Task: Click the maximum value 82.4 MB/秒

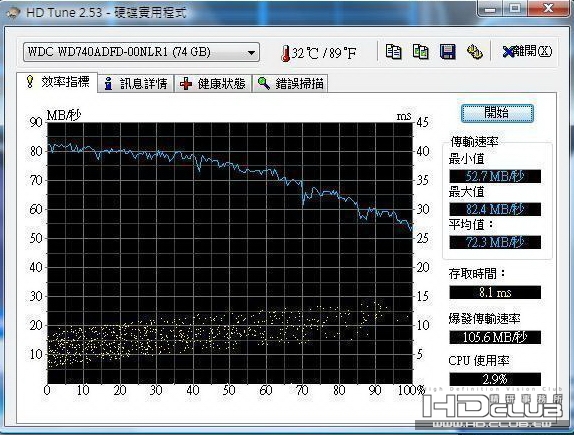Action: [495, 209]
